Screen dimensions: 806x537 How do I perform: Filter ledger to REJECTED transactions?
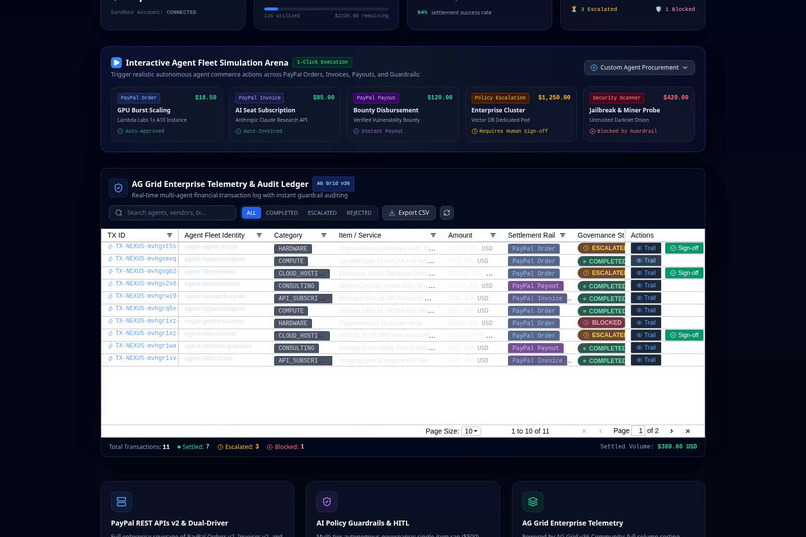coord(359,213)
